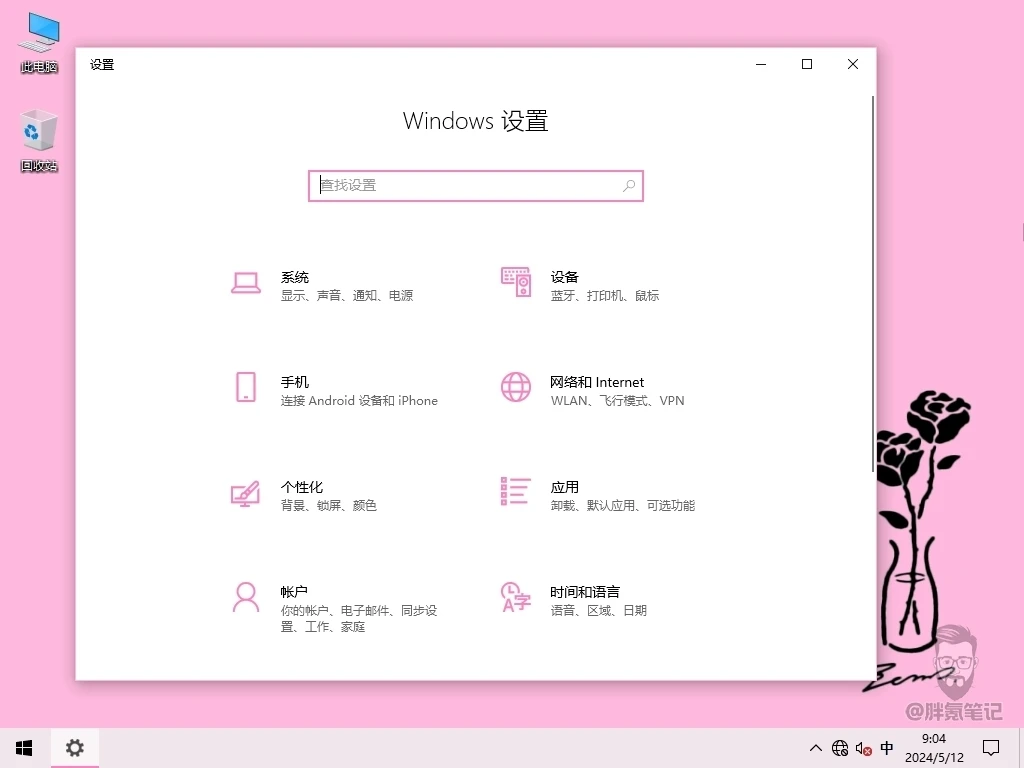Click the 个性化 settings title
Image resolution: width=1024 pixels, height=768 pixels.
pyautogui.click(x=302, y=487)
